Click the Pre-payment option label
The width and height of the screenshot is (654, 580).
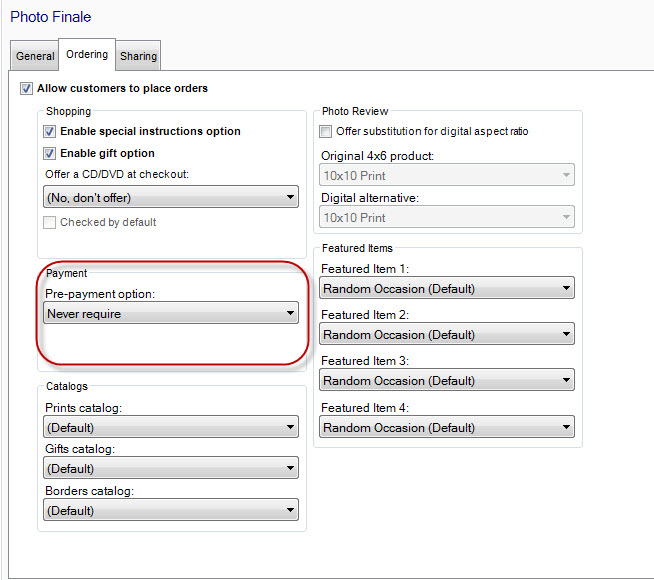[100, 294]
